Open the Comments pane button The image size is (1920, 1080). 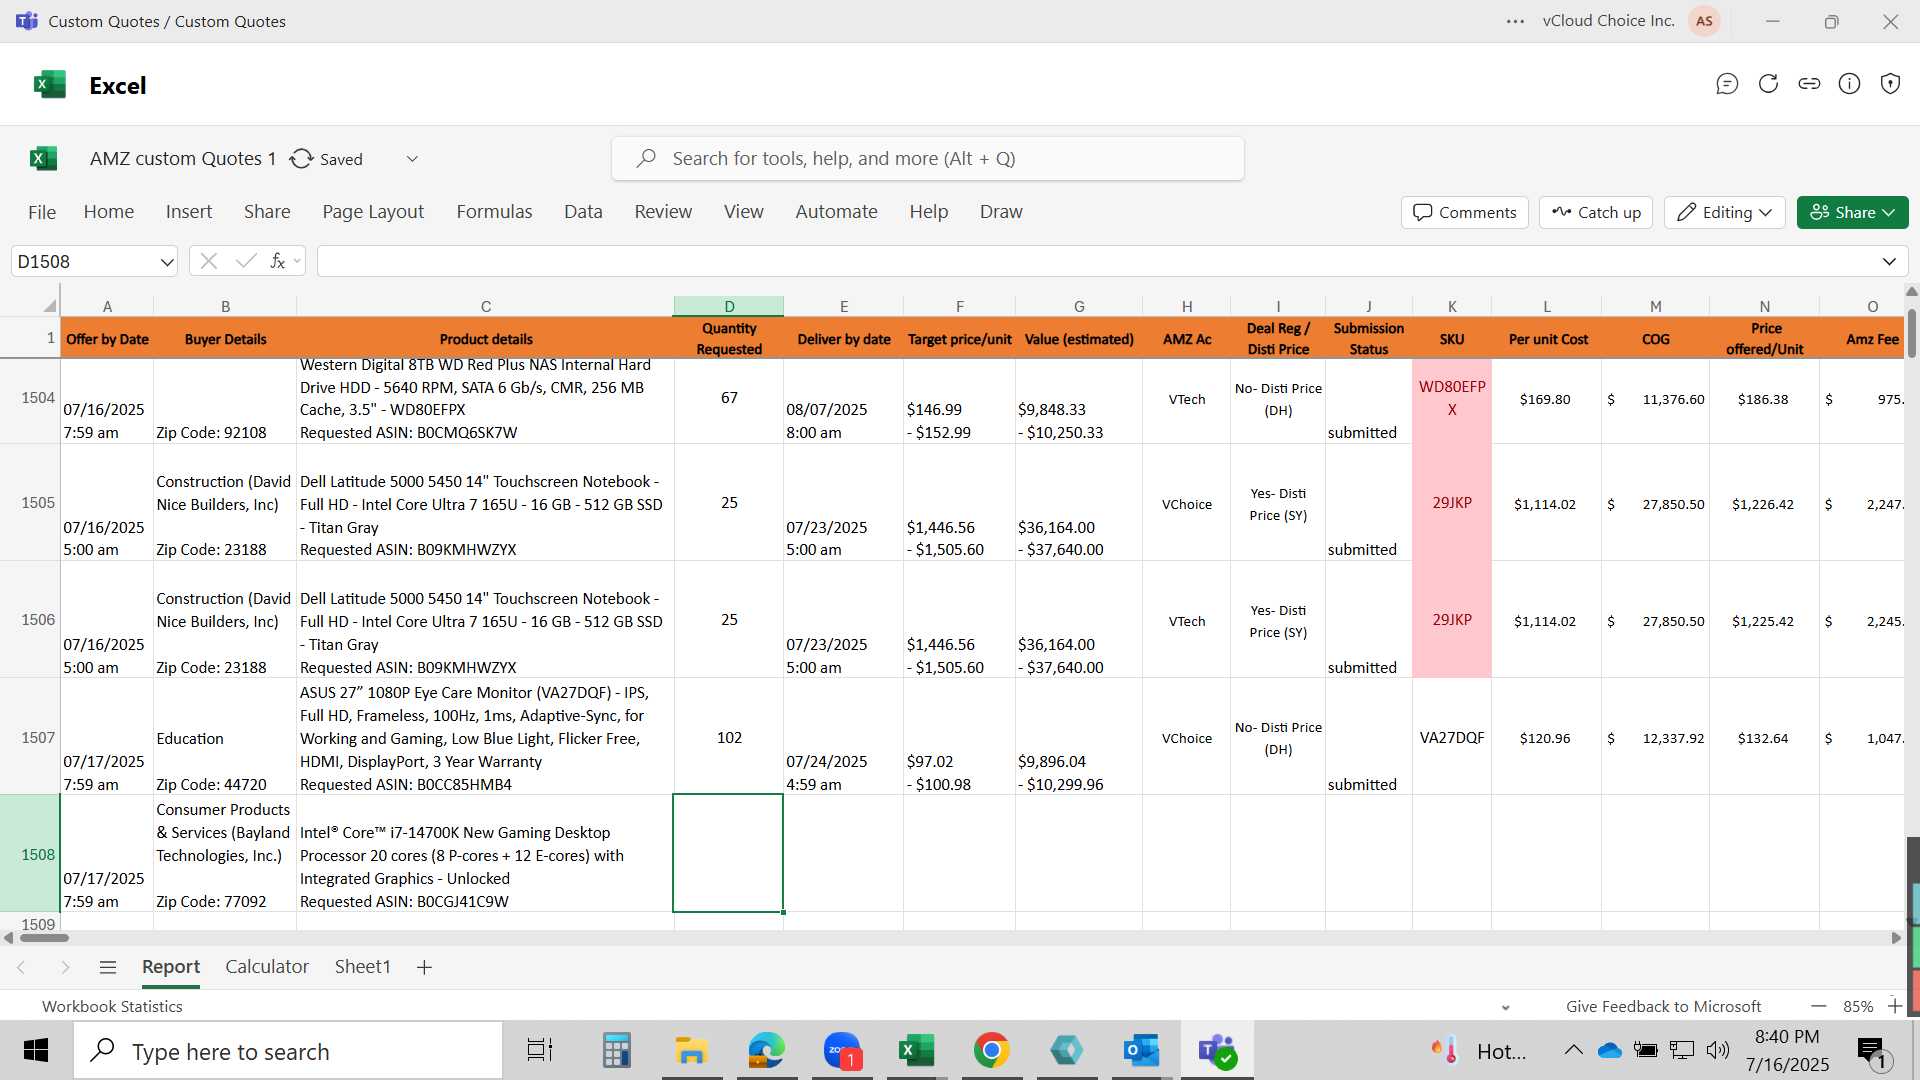click(1465, 212)
